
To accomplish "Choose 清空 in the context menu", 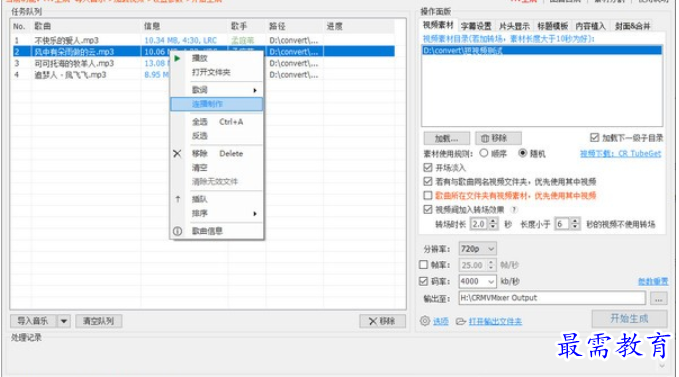I will 200,168.
